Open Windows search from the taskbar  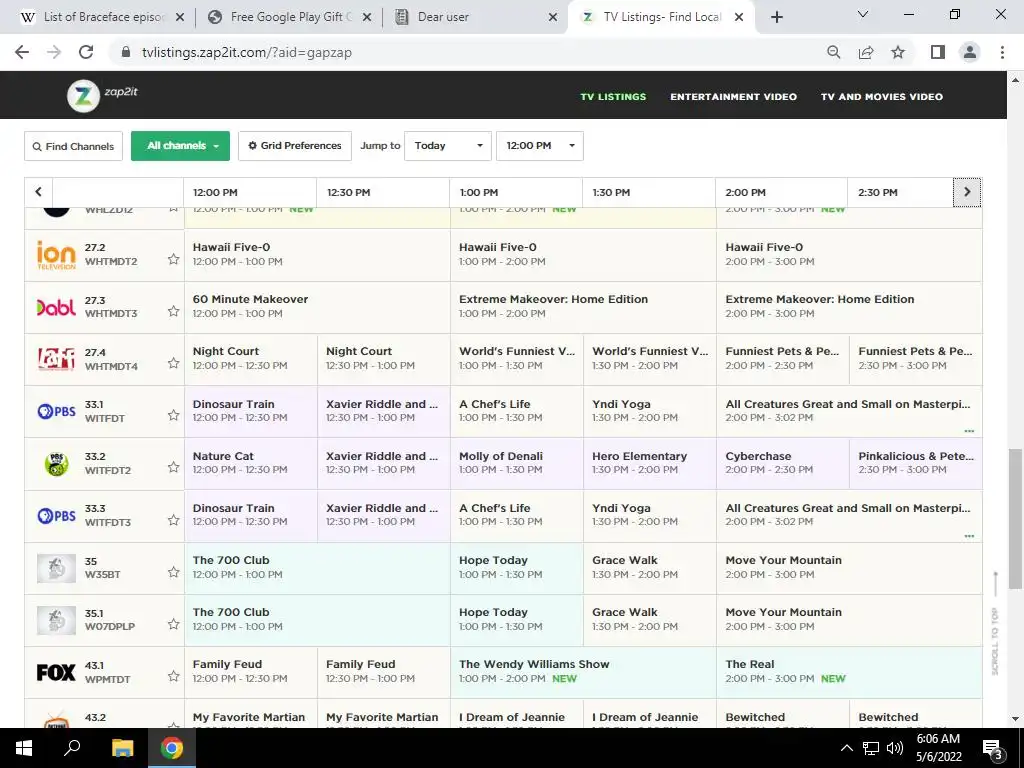coord(72,748)
